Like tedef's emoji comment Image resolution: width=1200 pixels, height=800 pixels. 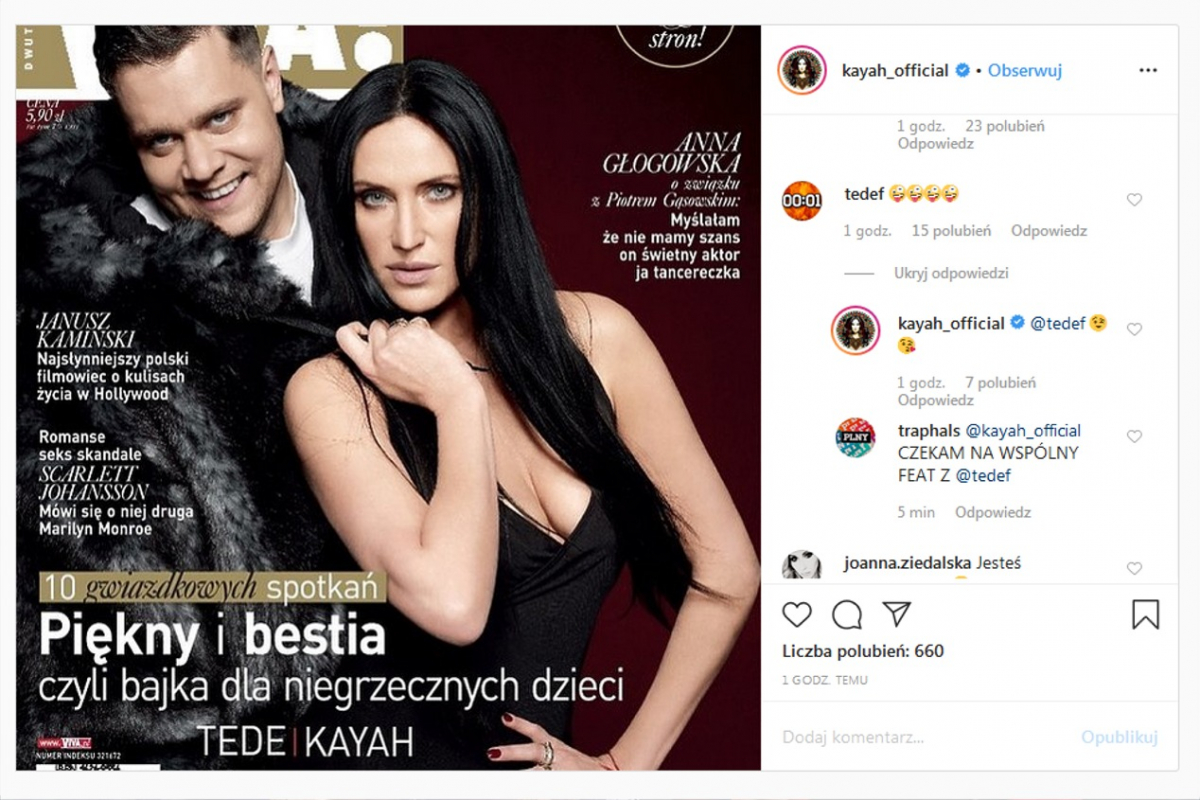coord(1134,200)
